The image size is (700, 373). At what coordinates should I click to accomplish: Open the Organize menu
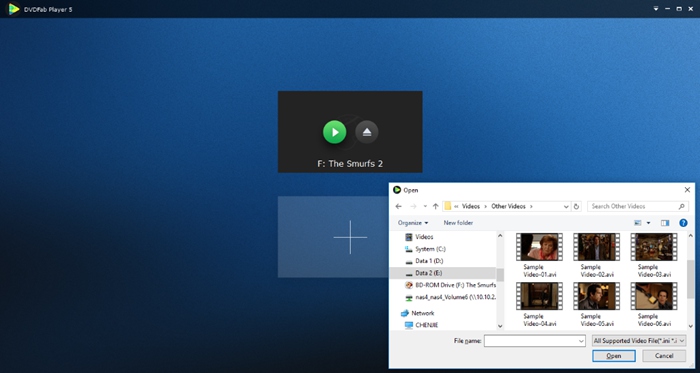(413, 223)
